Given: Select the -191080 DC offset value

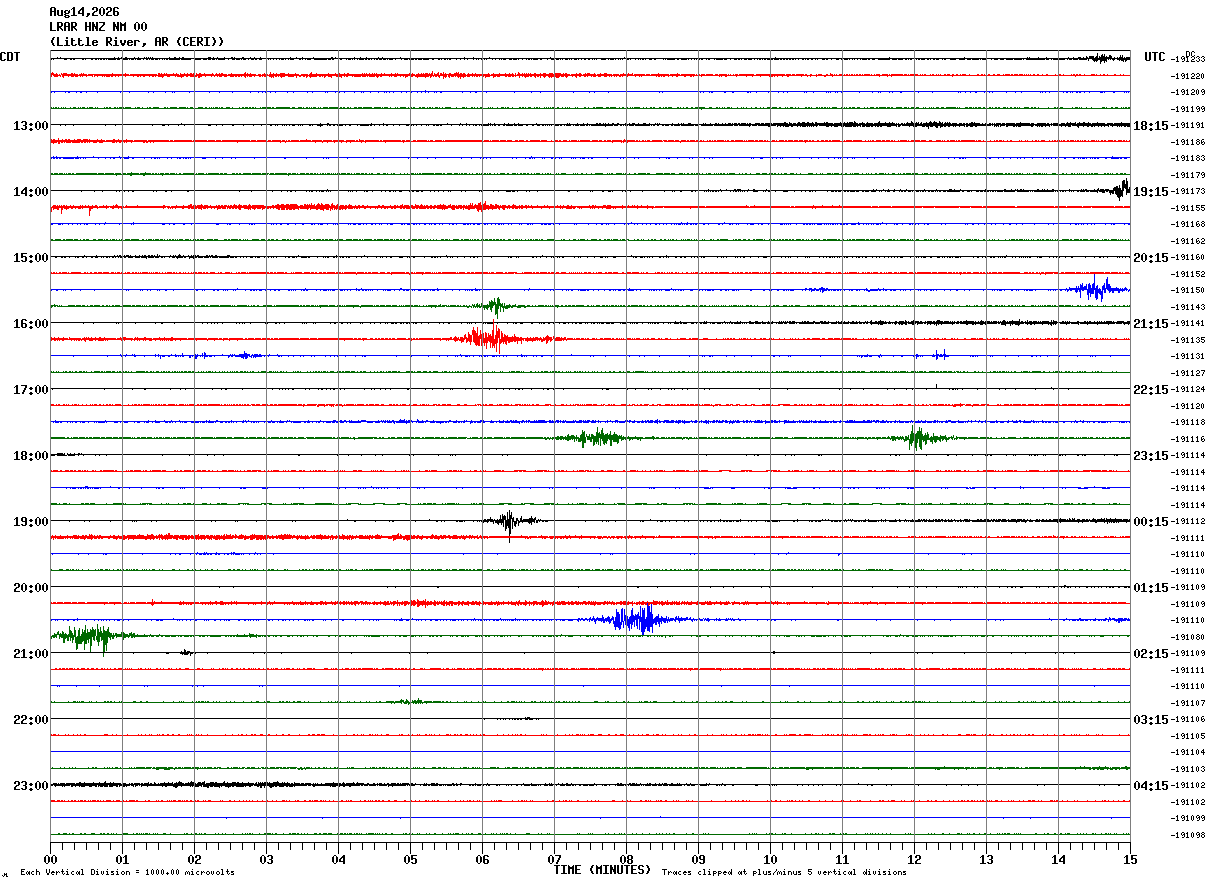Looking at the screenshot, I should pyautogui.click(x=1187, y=637).
